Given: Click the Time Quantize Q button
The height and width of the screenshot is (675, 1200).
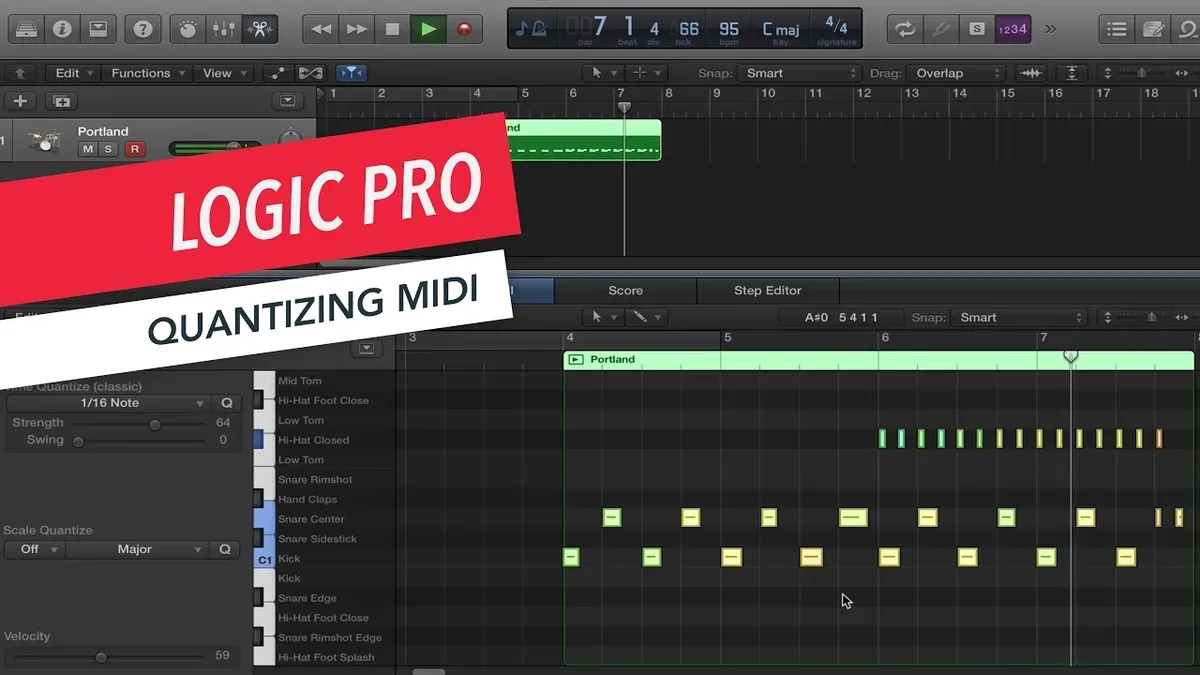Looking at the screenshot, I should [x=227, y=403].
